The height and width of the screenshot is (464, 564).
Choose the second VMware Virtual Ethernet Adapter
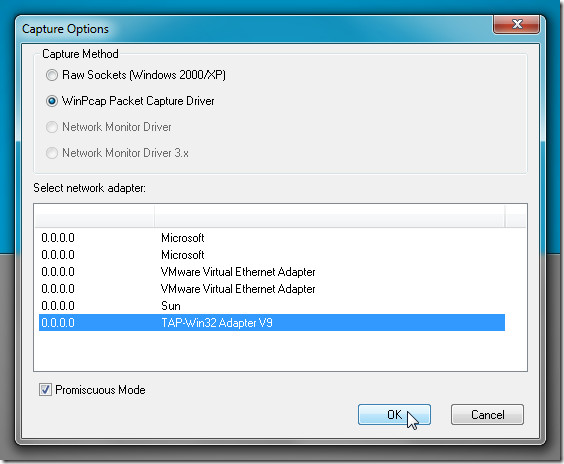tap(272, 289)
